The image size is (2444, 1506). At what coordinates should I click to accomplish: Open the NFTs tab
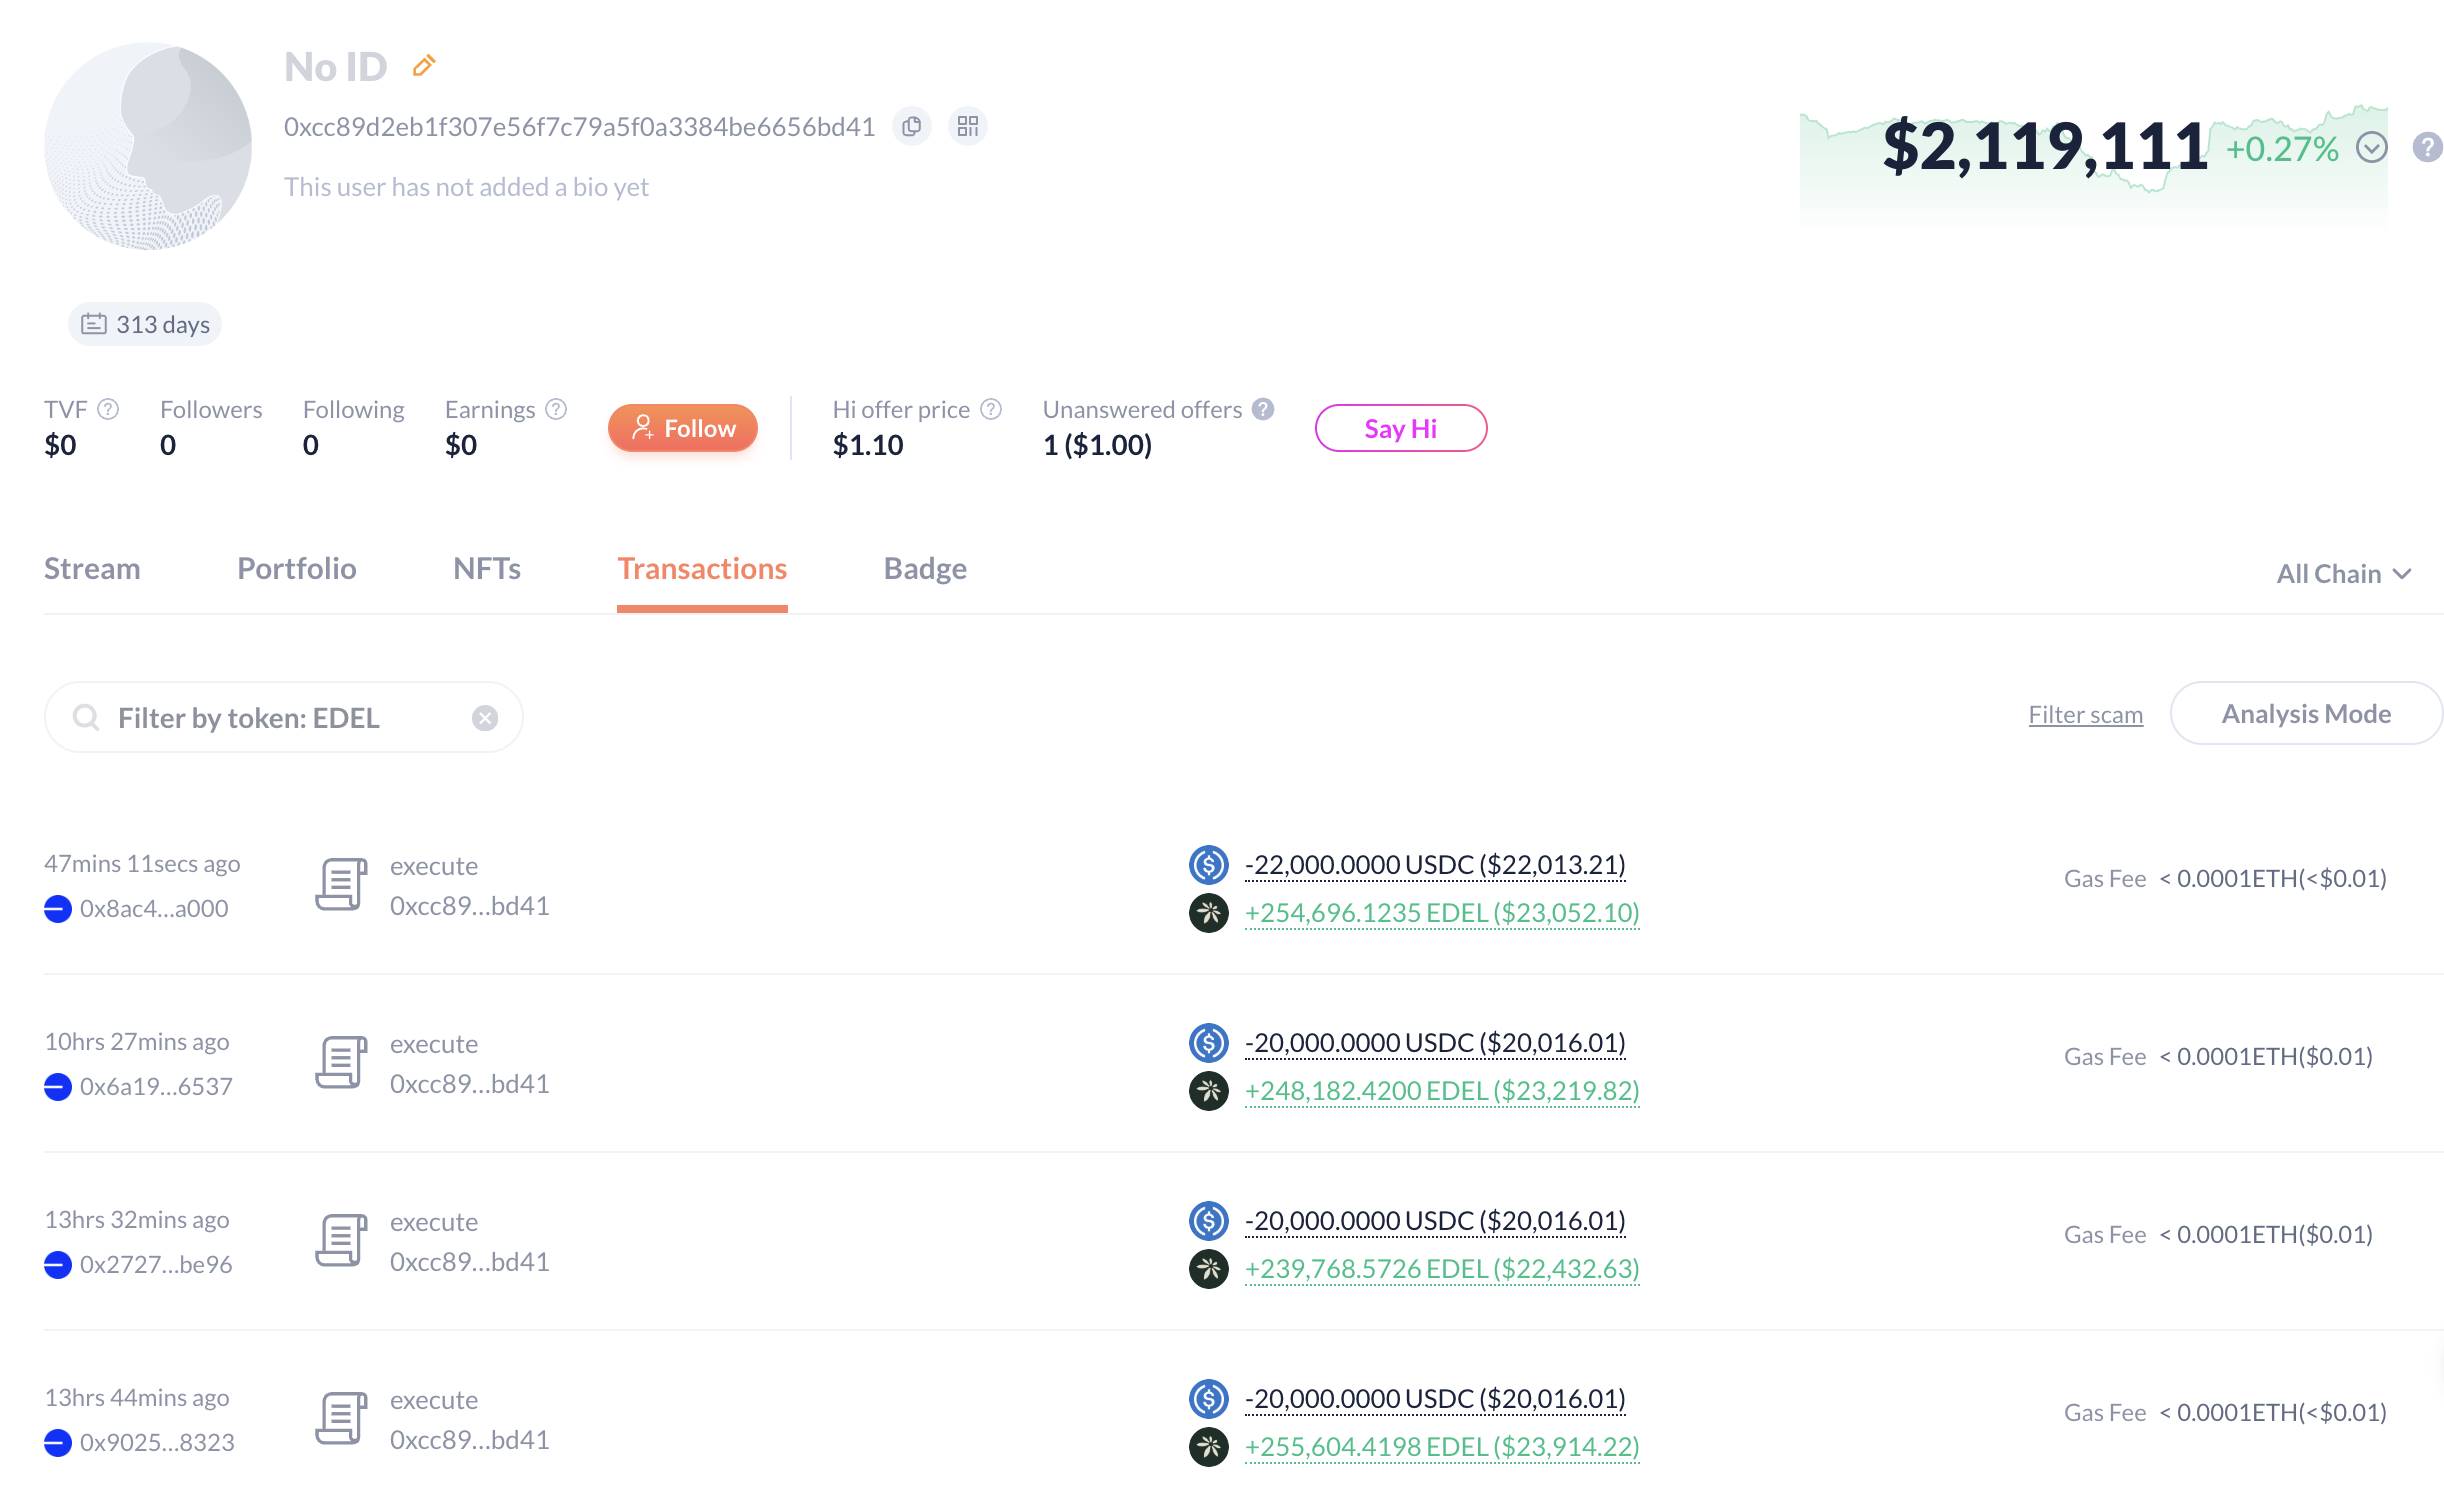[x=486, y=569]
